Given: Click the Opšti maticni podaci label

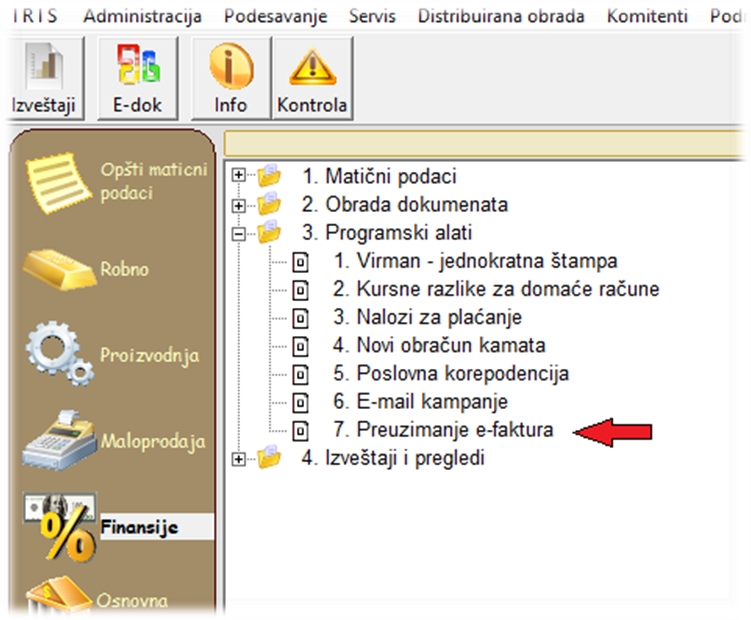Looking at the screenshot, I should coord(154,181).
